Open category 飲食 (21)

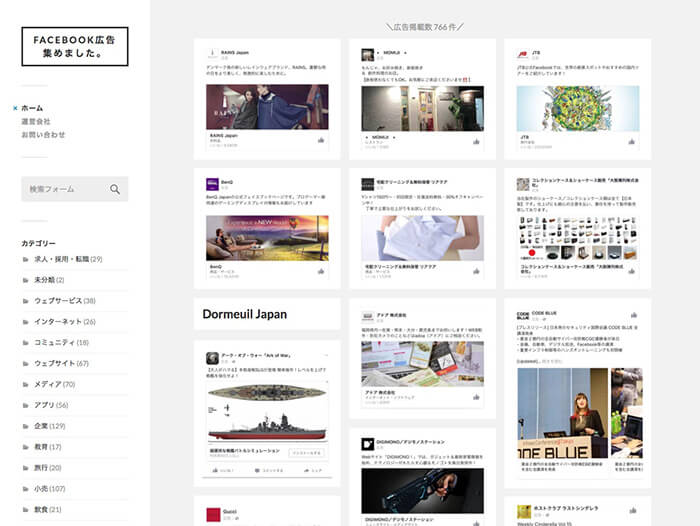click(48, 509)
